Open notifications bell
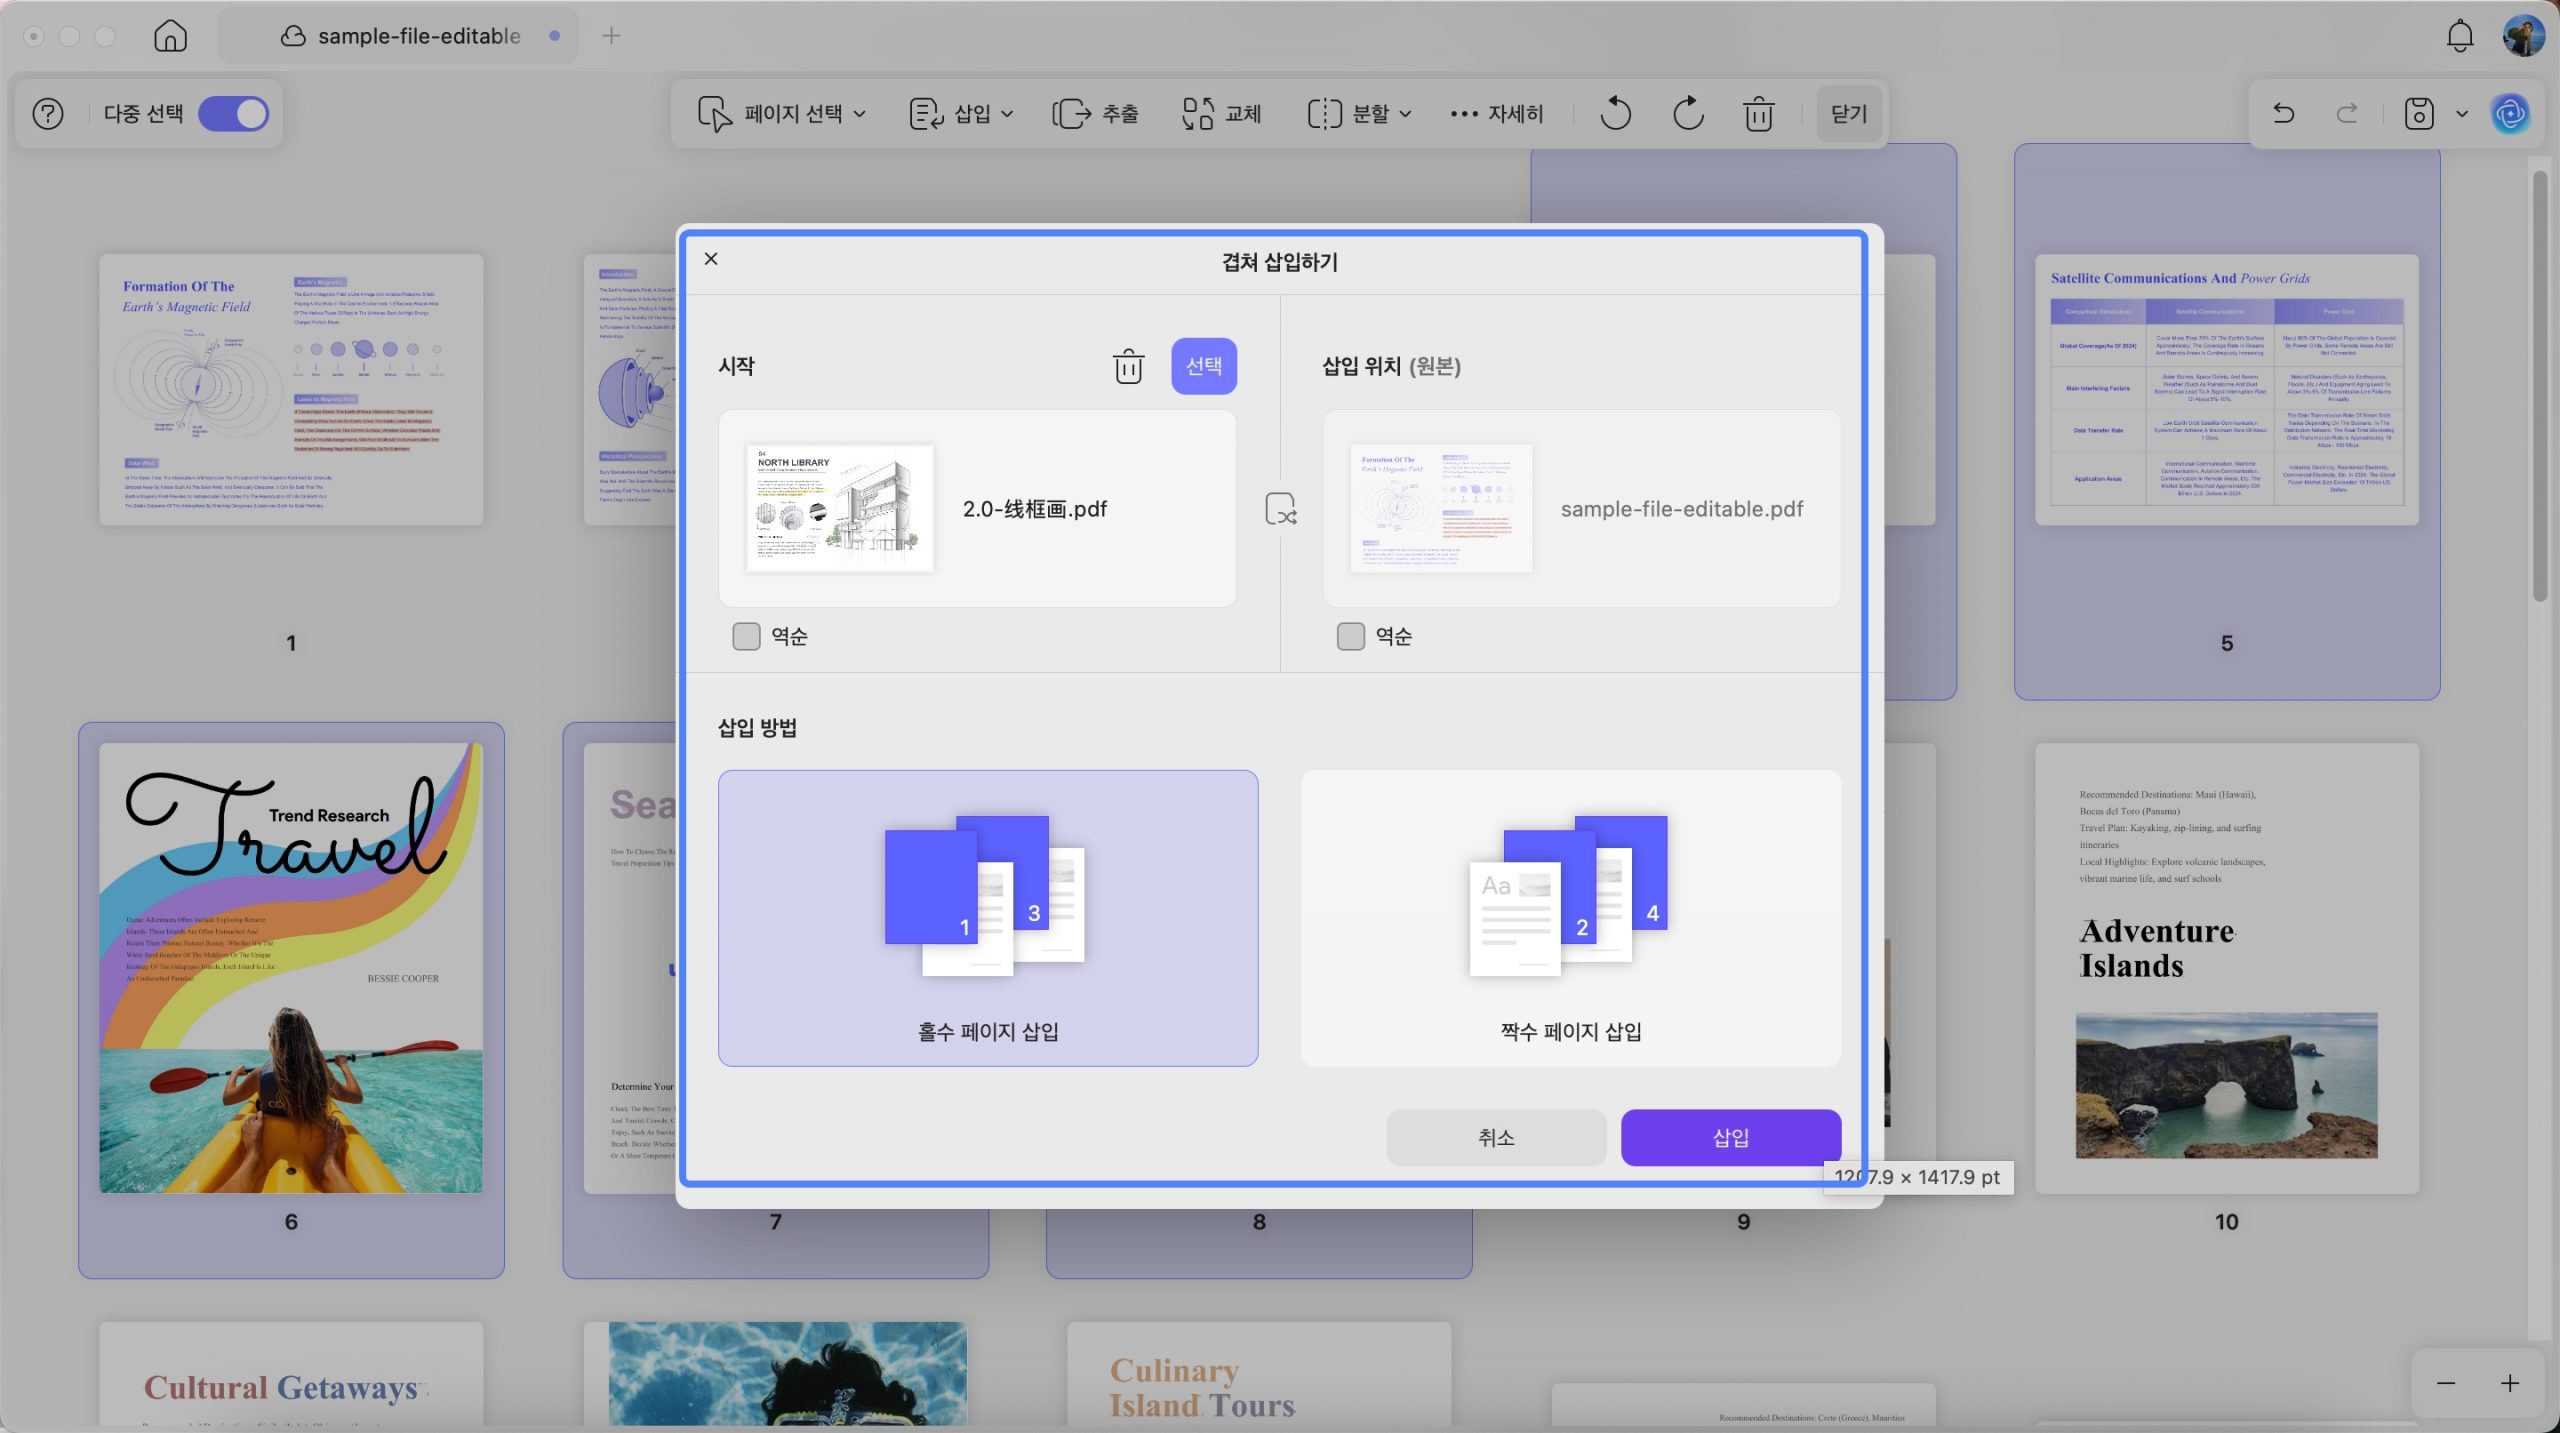This screenshot has height=1433, width=2560. click(x=2459, y=36)
